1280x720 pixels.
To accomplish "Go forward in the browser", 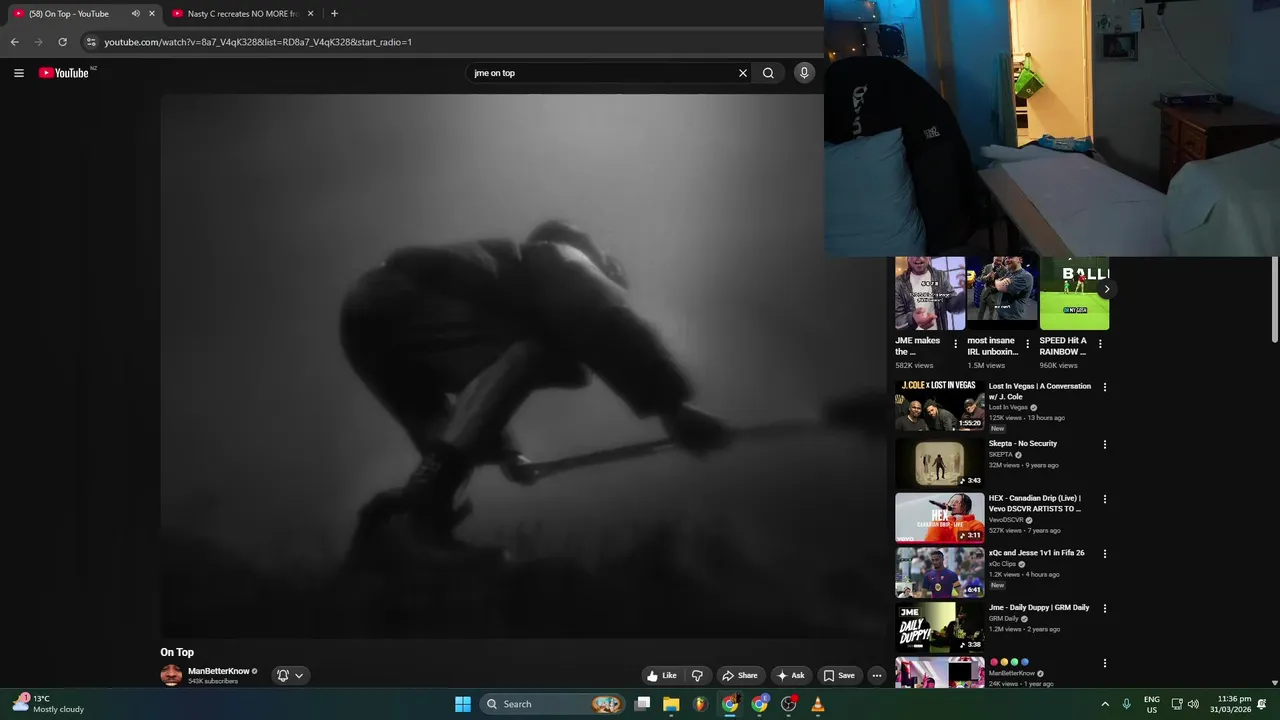I will tap(38, 42).
